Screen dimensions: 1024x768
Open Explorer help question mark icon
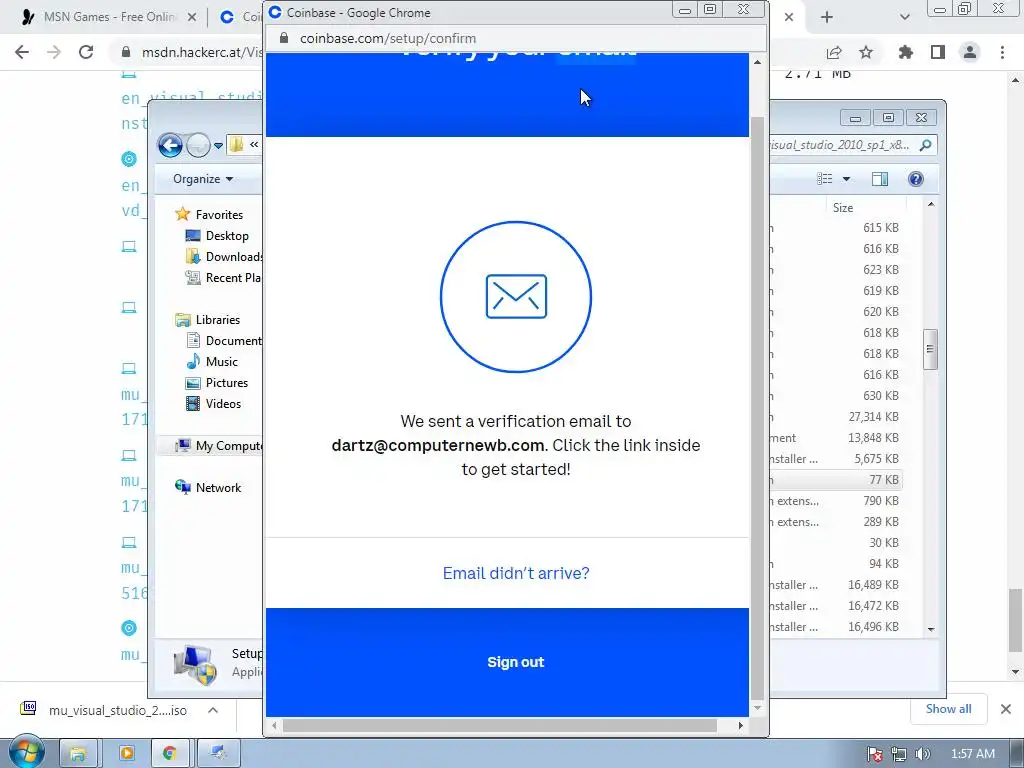tap(916, 179)
